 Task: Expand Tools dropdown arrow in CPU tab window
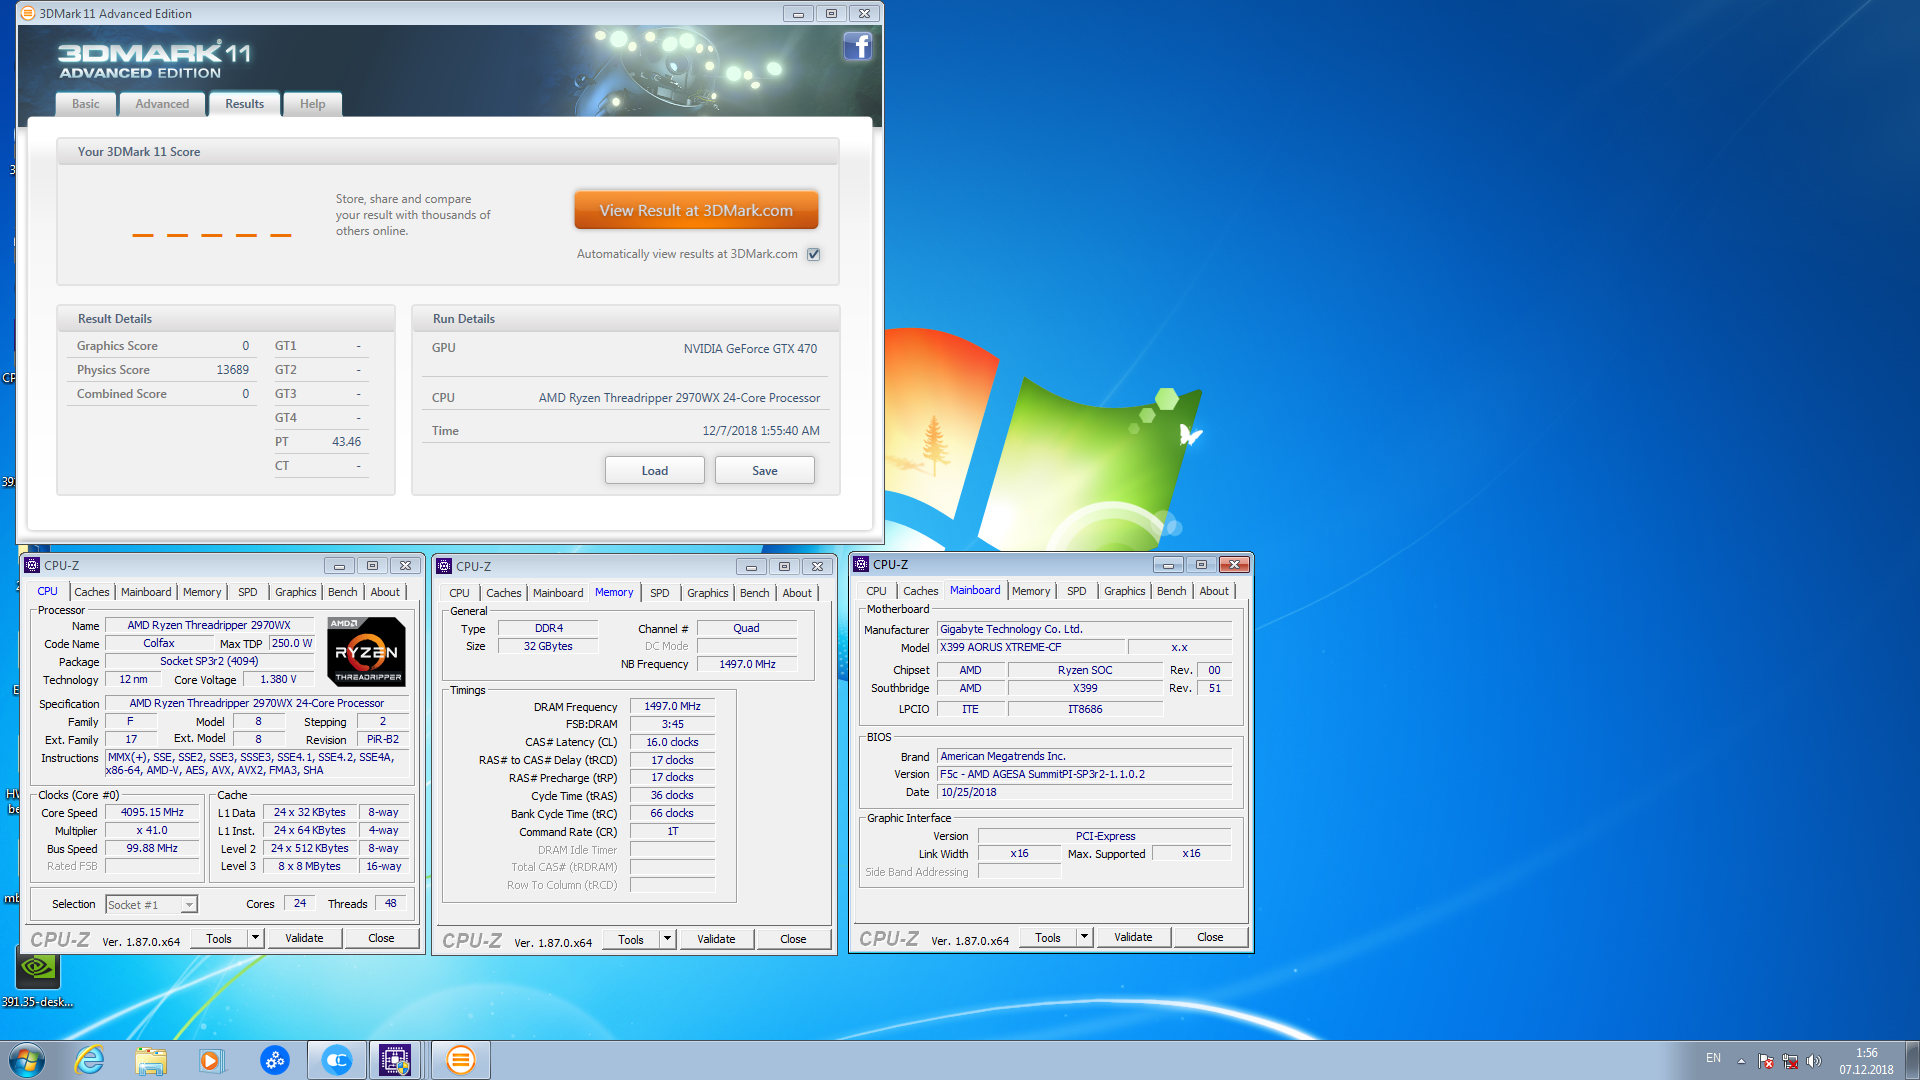[255, 938]
